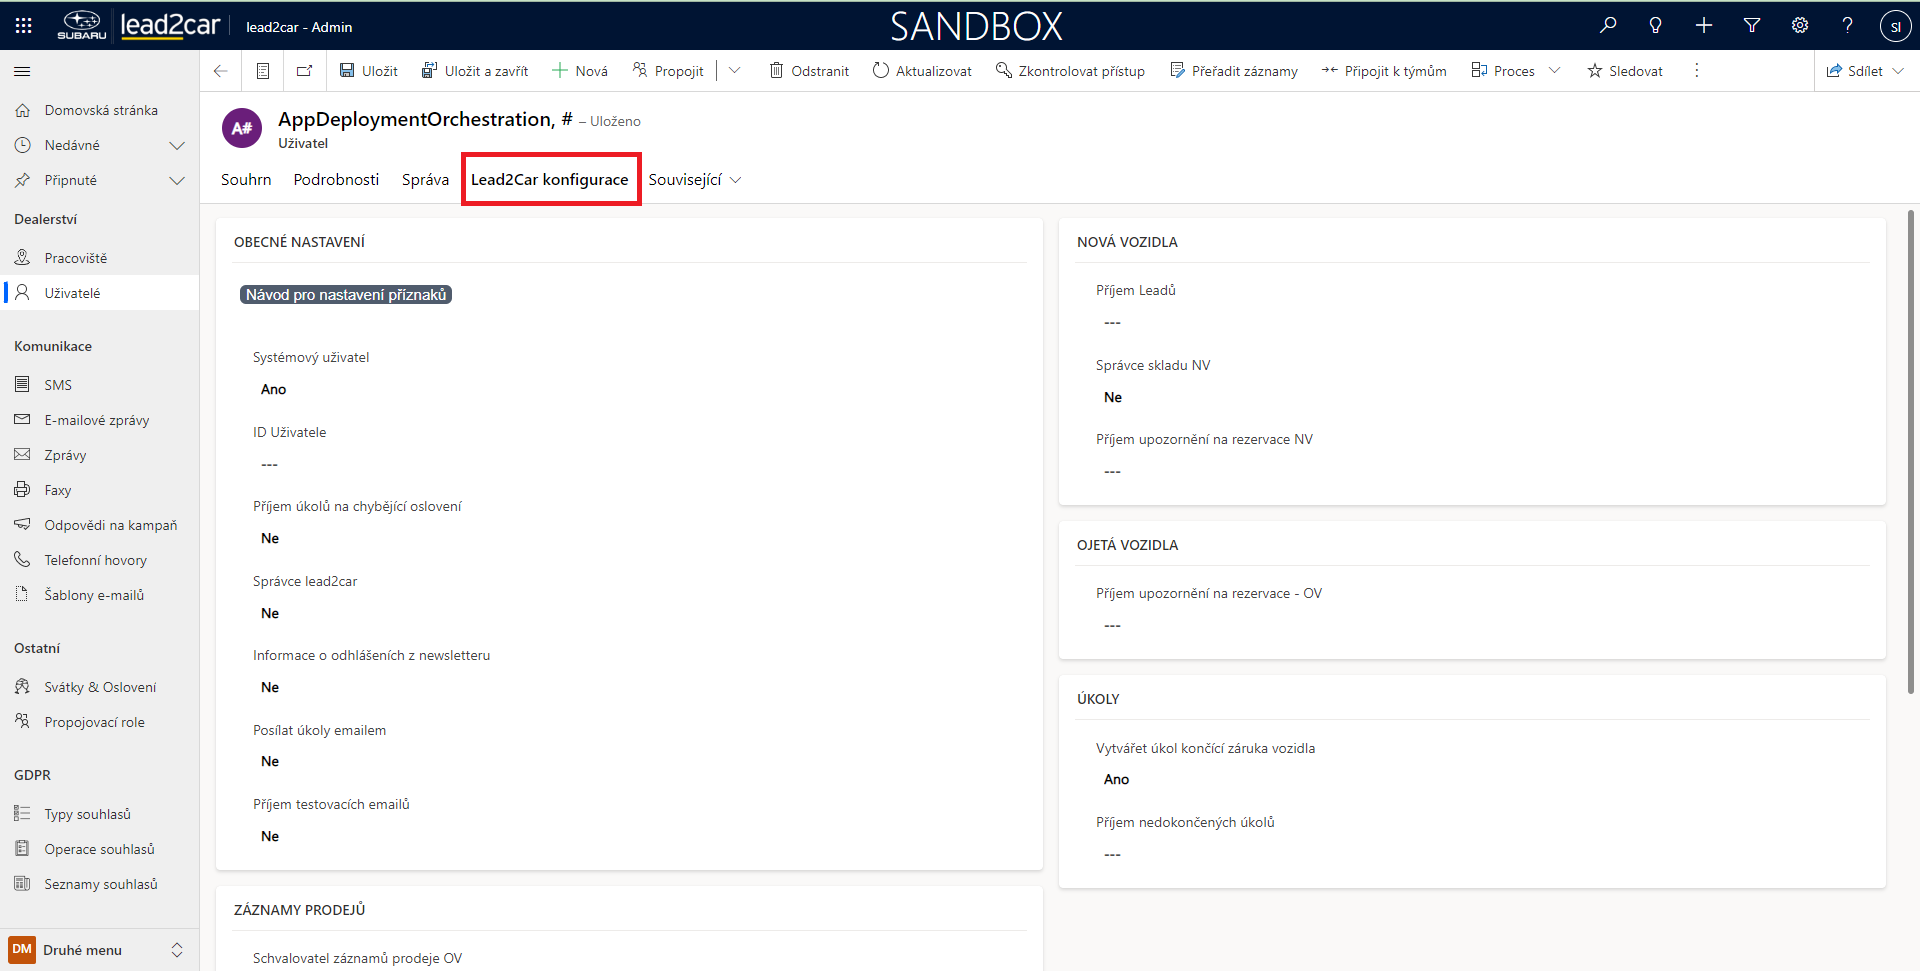Toggle the Správce lead2car Ne value
1920x971 pixels.
[x=270, y=614]
